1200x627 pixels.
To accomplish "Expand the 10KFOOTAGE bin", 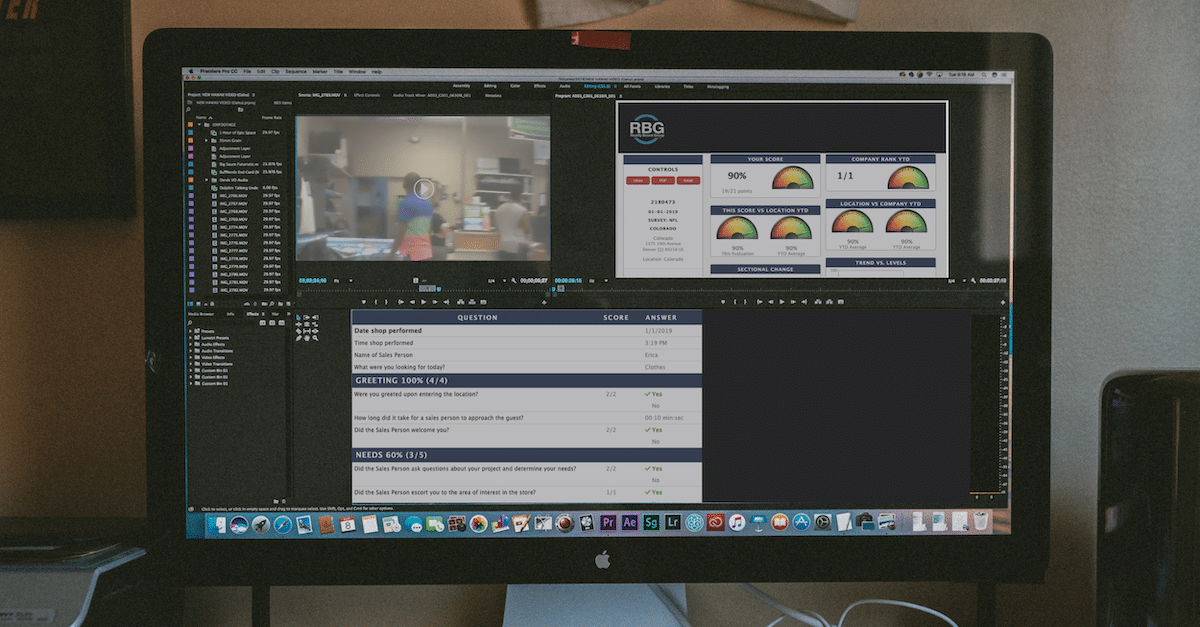I will tap(199, 125).
